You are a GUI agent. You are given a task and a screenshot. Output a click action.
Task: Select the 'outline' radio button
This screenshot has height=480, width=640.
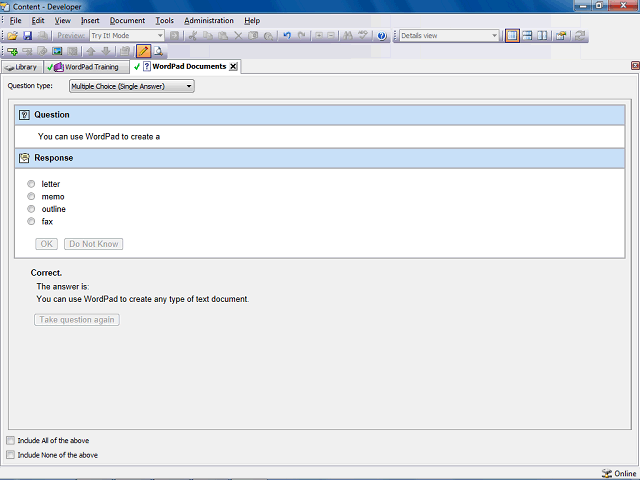[x=31, y=209]
